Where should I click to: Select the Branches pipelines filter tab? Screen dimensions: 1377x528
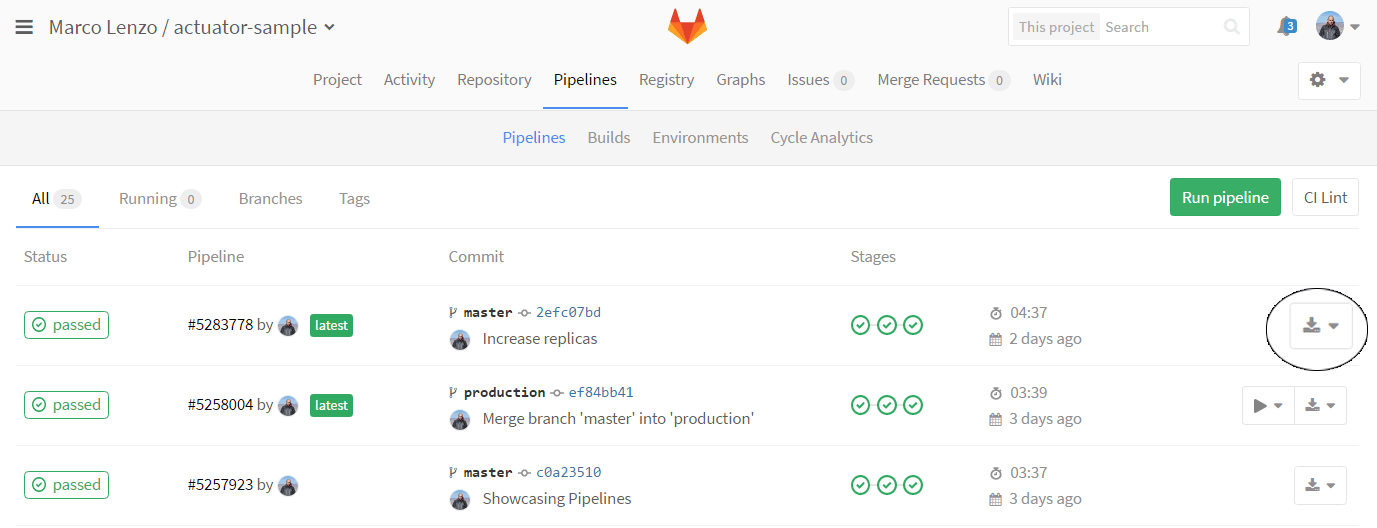click(x=271, y=198)
